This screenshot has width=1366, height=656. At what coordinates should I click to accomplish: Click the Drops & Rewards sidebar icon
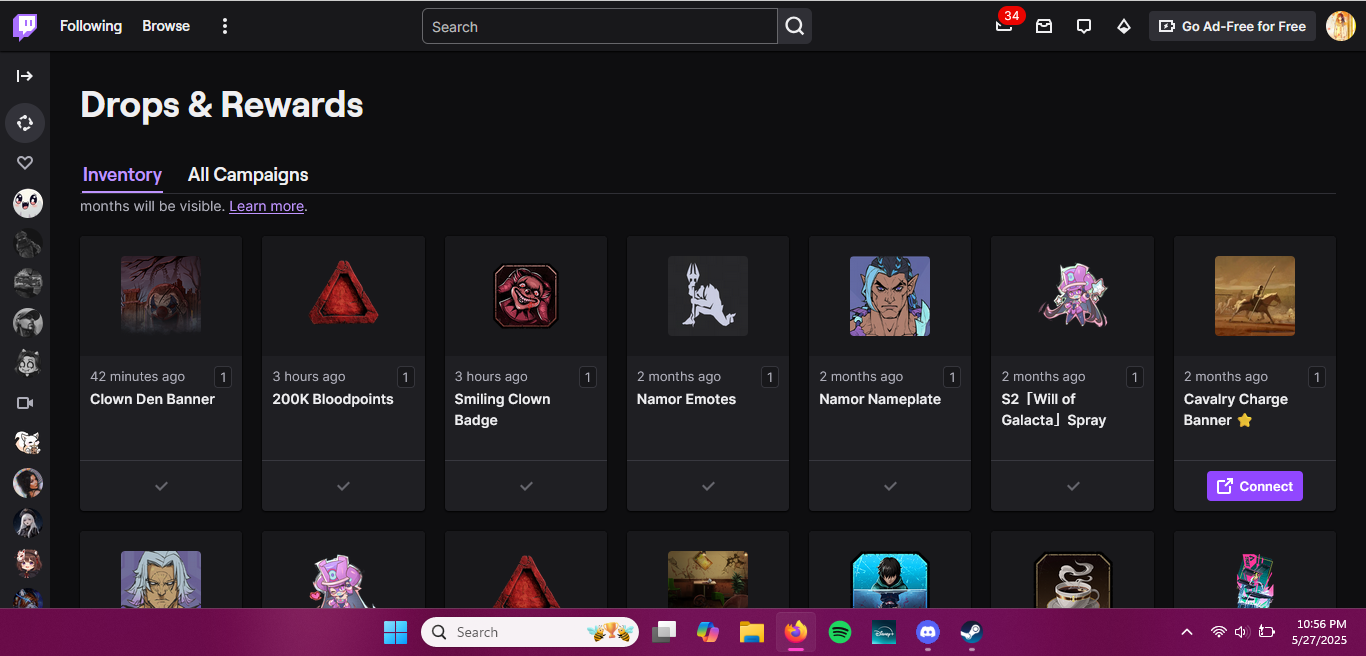(x=25, y=122)
